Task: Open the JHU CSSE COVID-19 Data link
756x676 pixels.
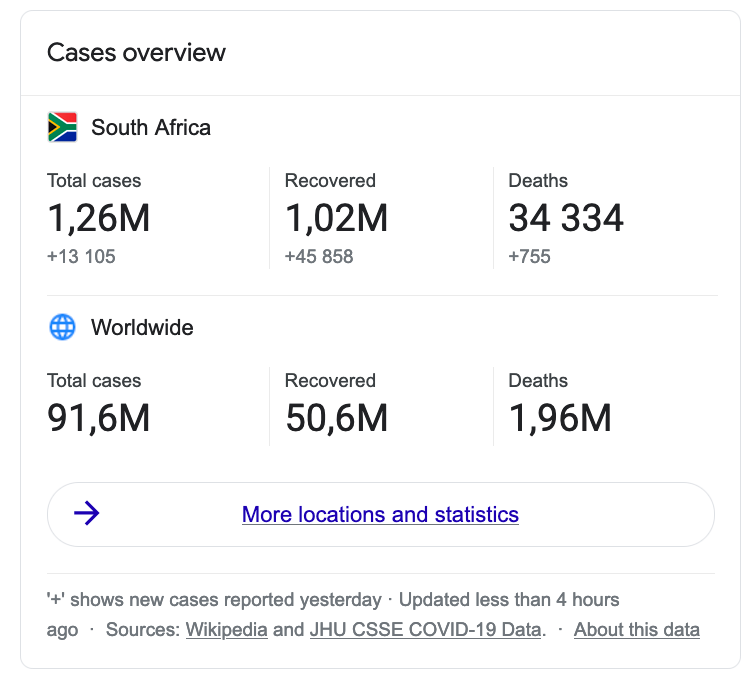Action: coord(426,629)
